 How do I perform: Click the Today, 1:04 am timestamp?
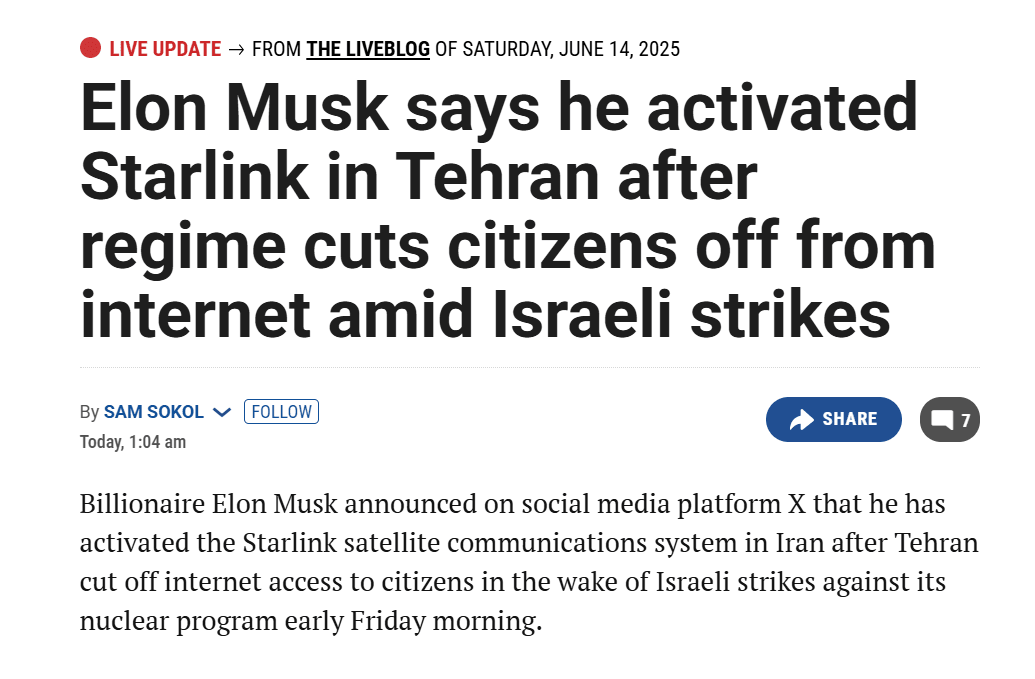point(133,442)
